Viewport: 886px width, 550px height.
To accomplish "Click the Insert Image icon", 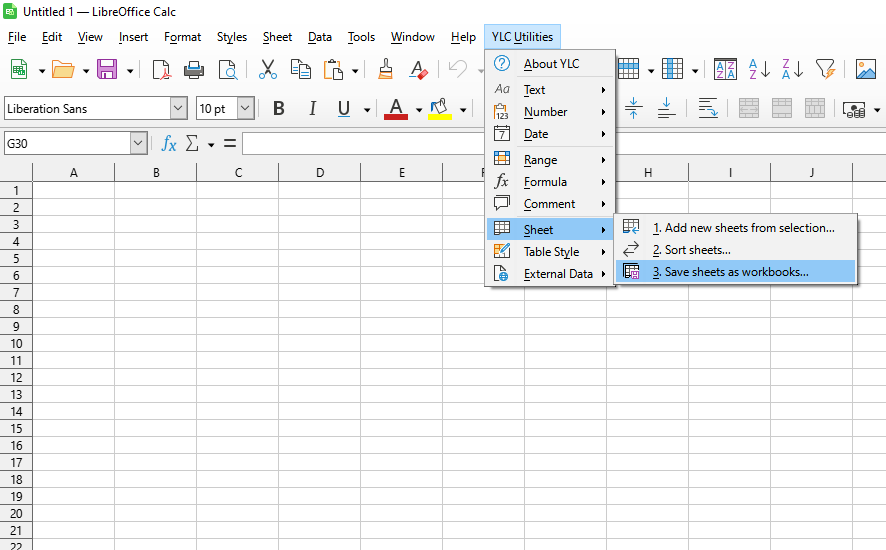I will 865,69.
